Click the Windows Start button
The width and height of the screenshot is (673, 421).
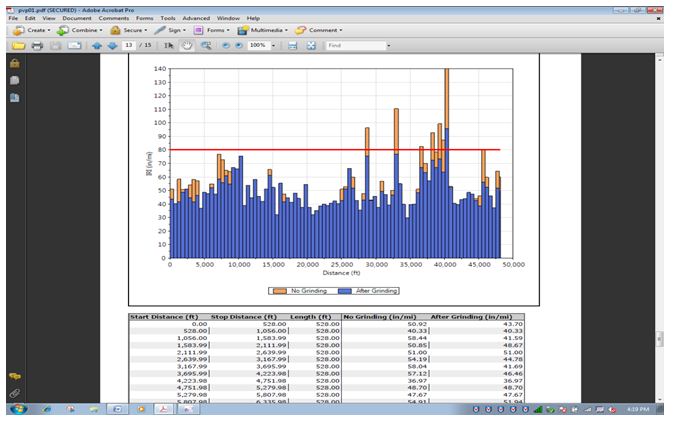18,409
